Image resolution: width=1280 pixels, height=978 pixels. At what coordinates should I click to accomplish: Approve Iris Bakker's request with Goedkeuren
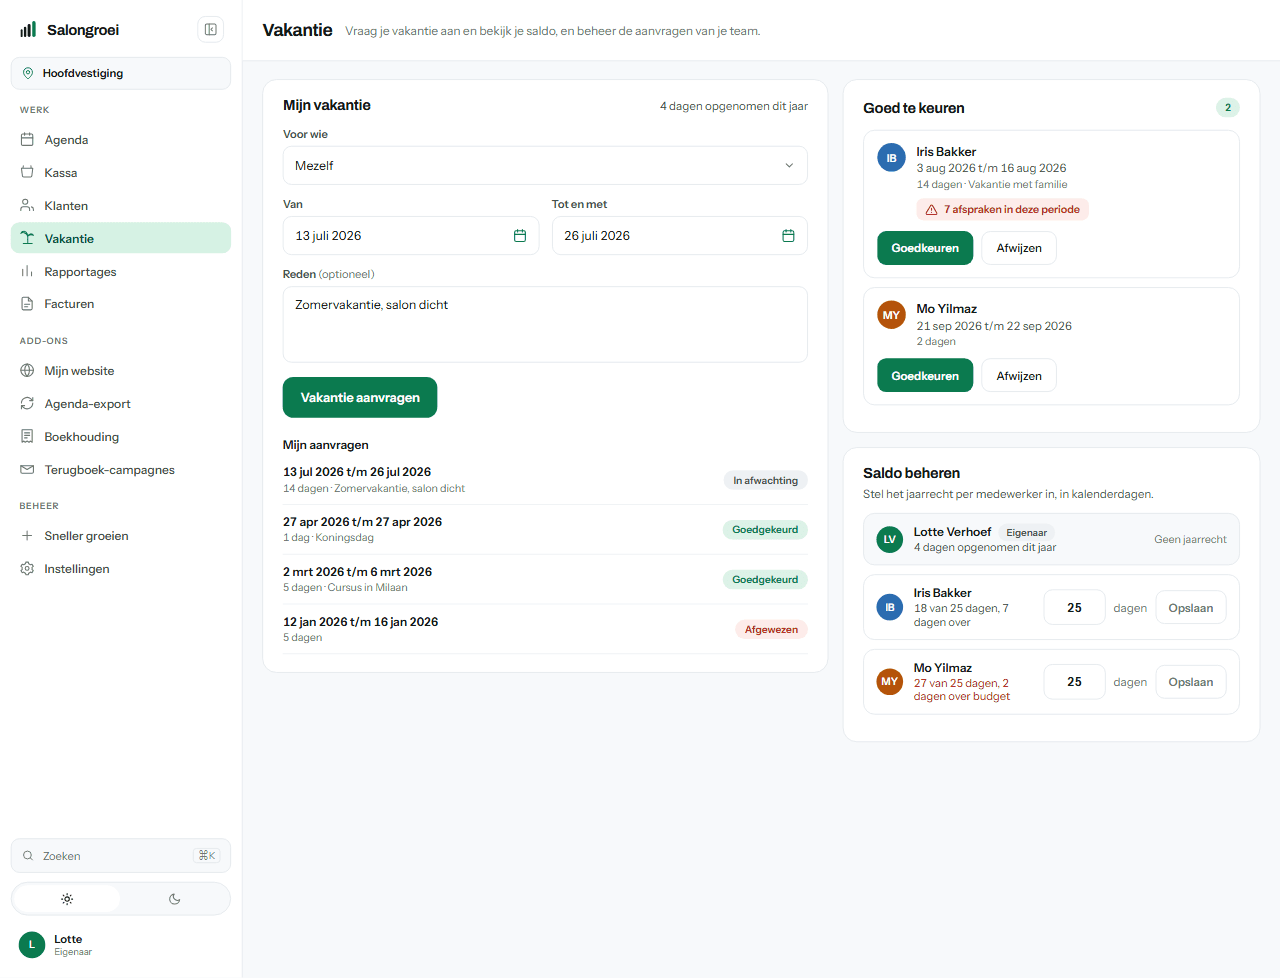(925, 248)
